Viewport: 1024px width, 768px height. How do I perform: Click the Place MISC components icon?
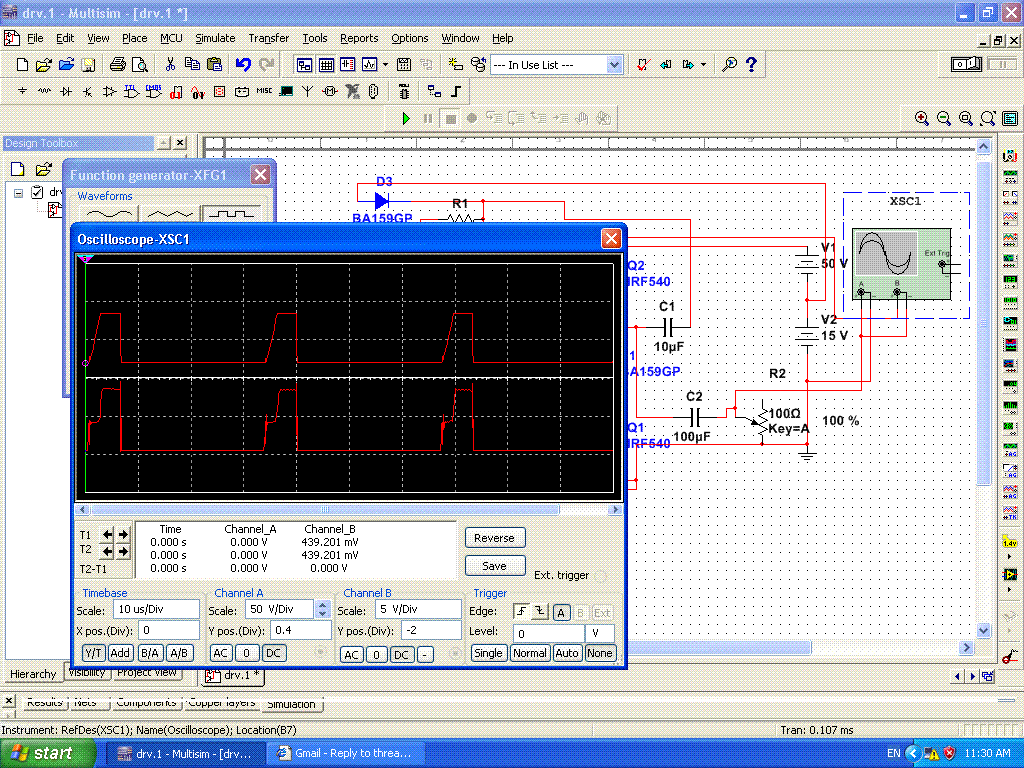(x=264, y=91)
